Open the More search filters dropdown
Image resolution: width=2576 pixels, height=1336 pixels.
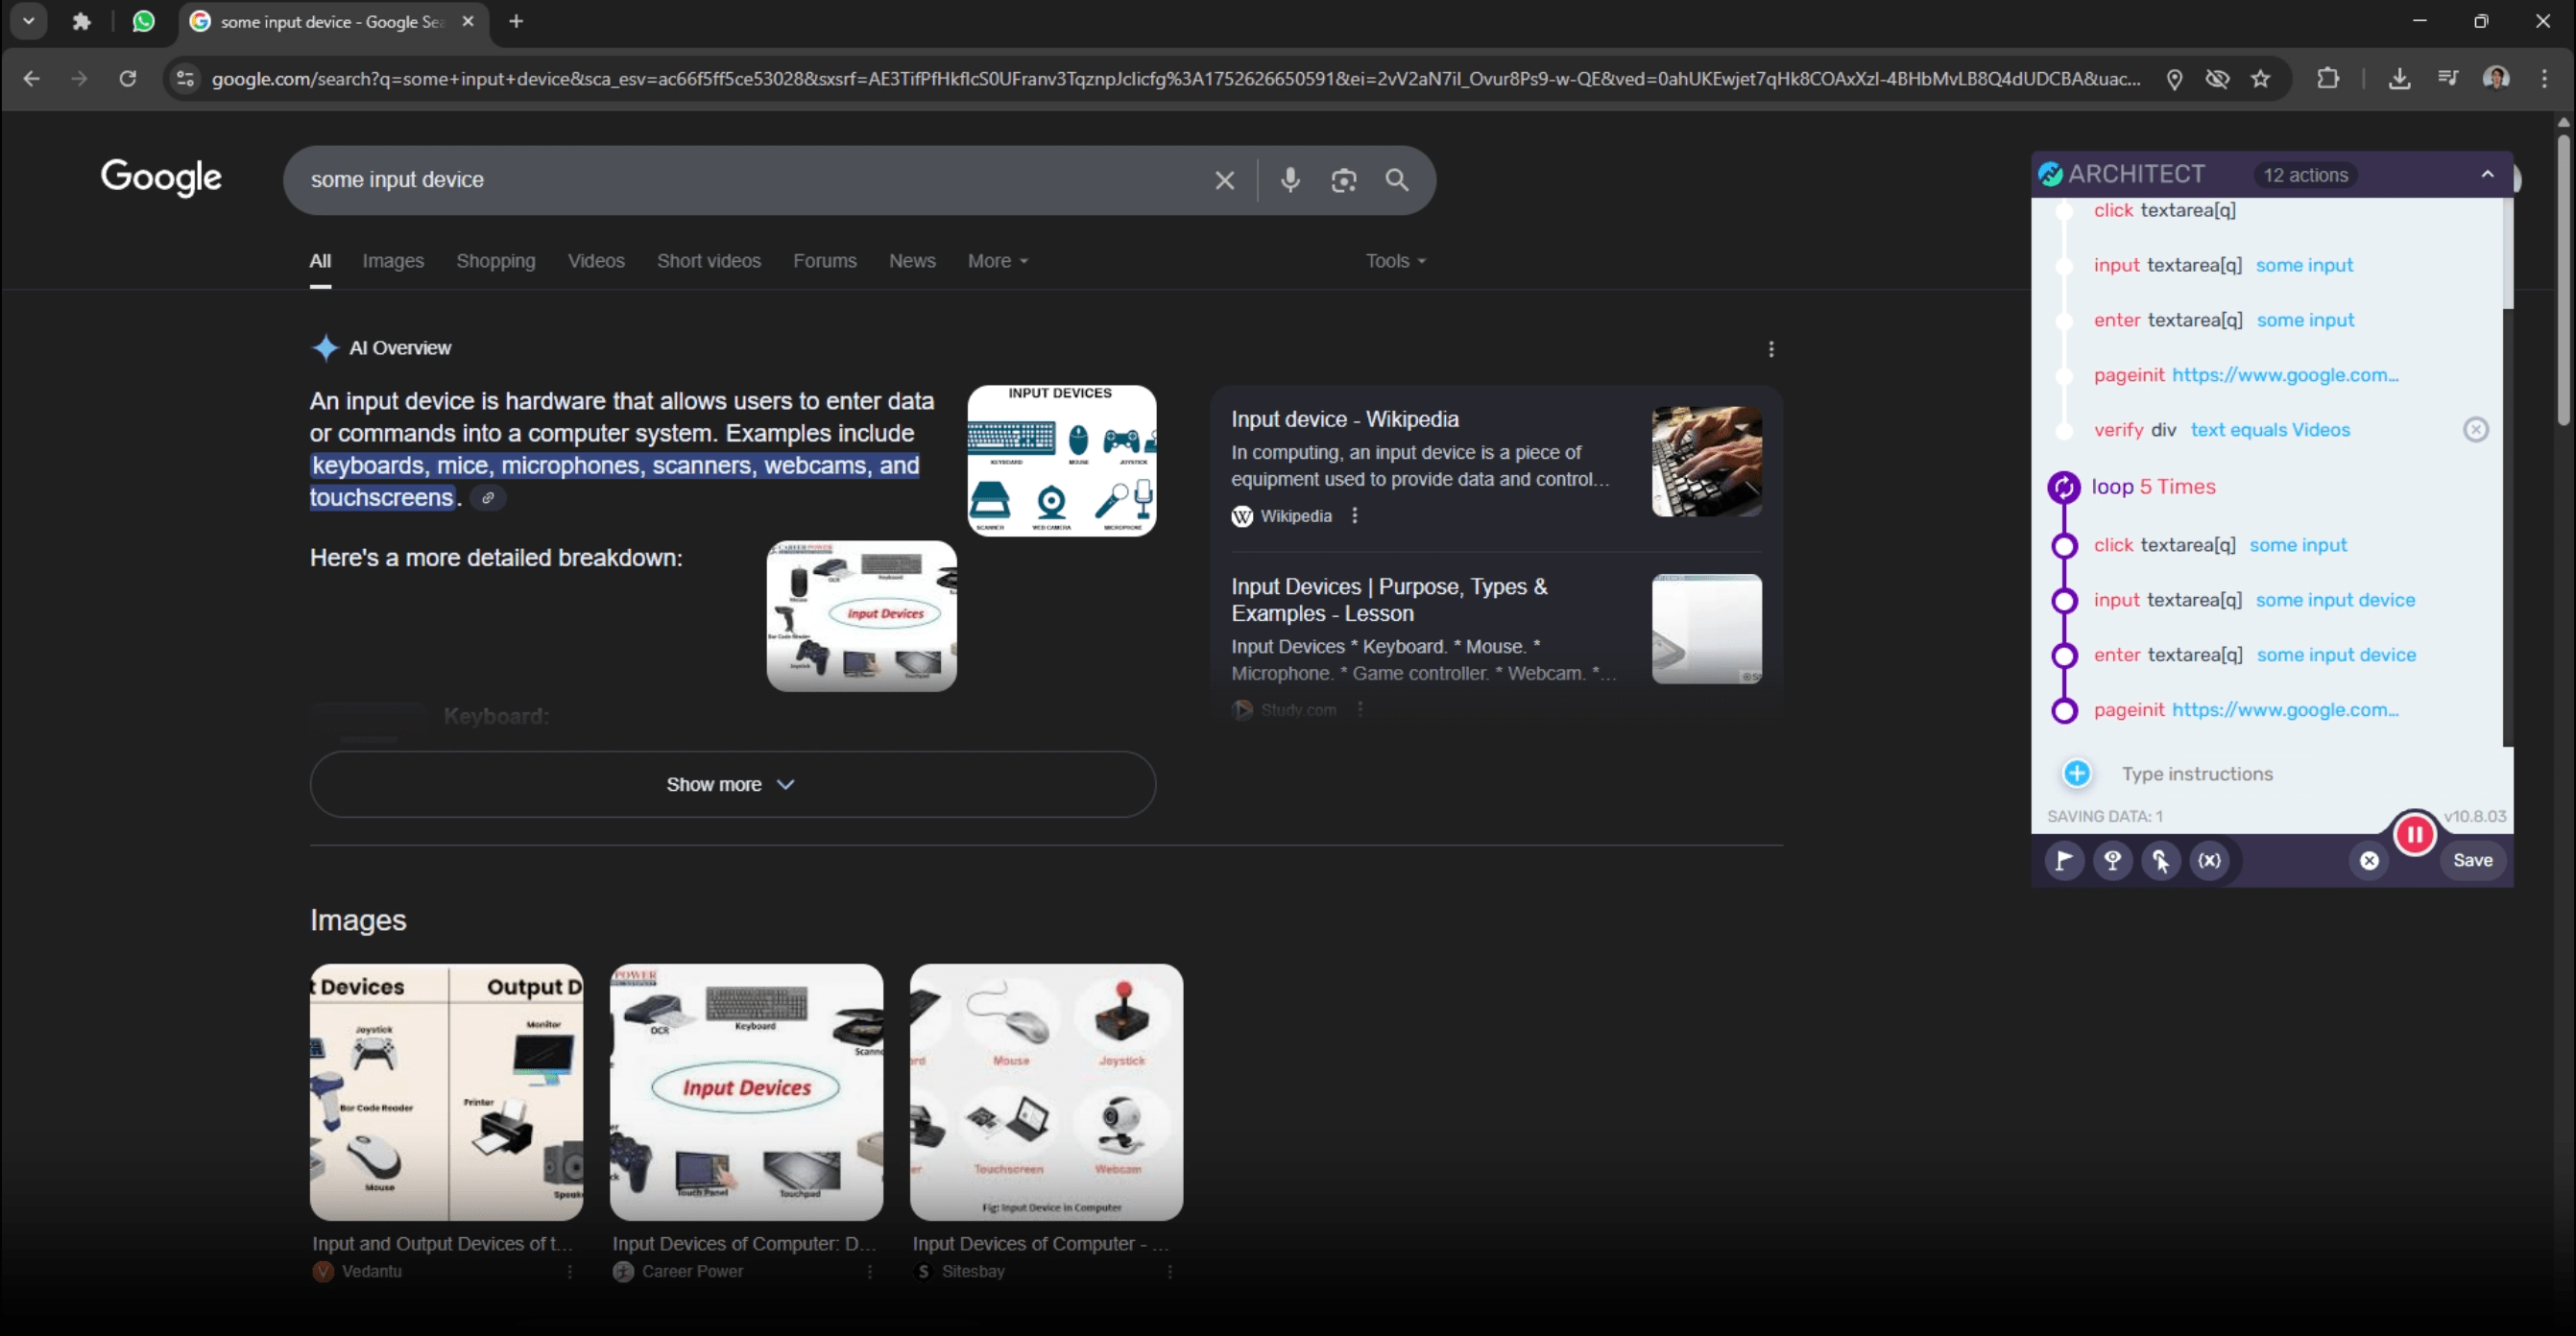(x=997, y=261)
